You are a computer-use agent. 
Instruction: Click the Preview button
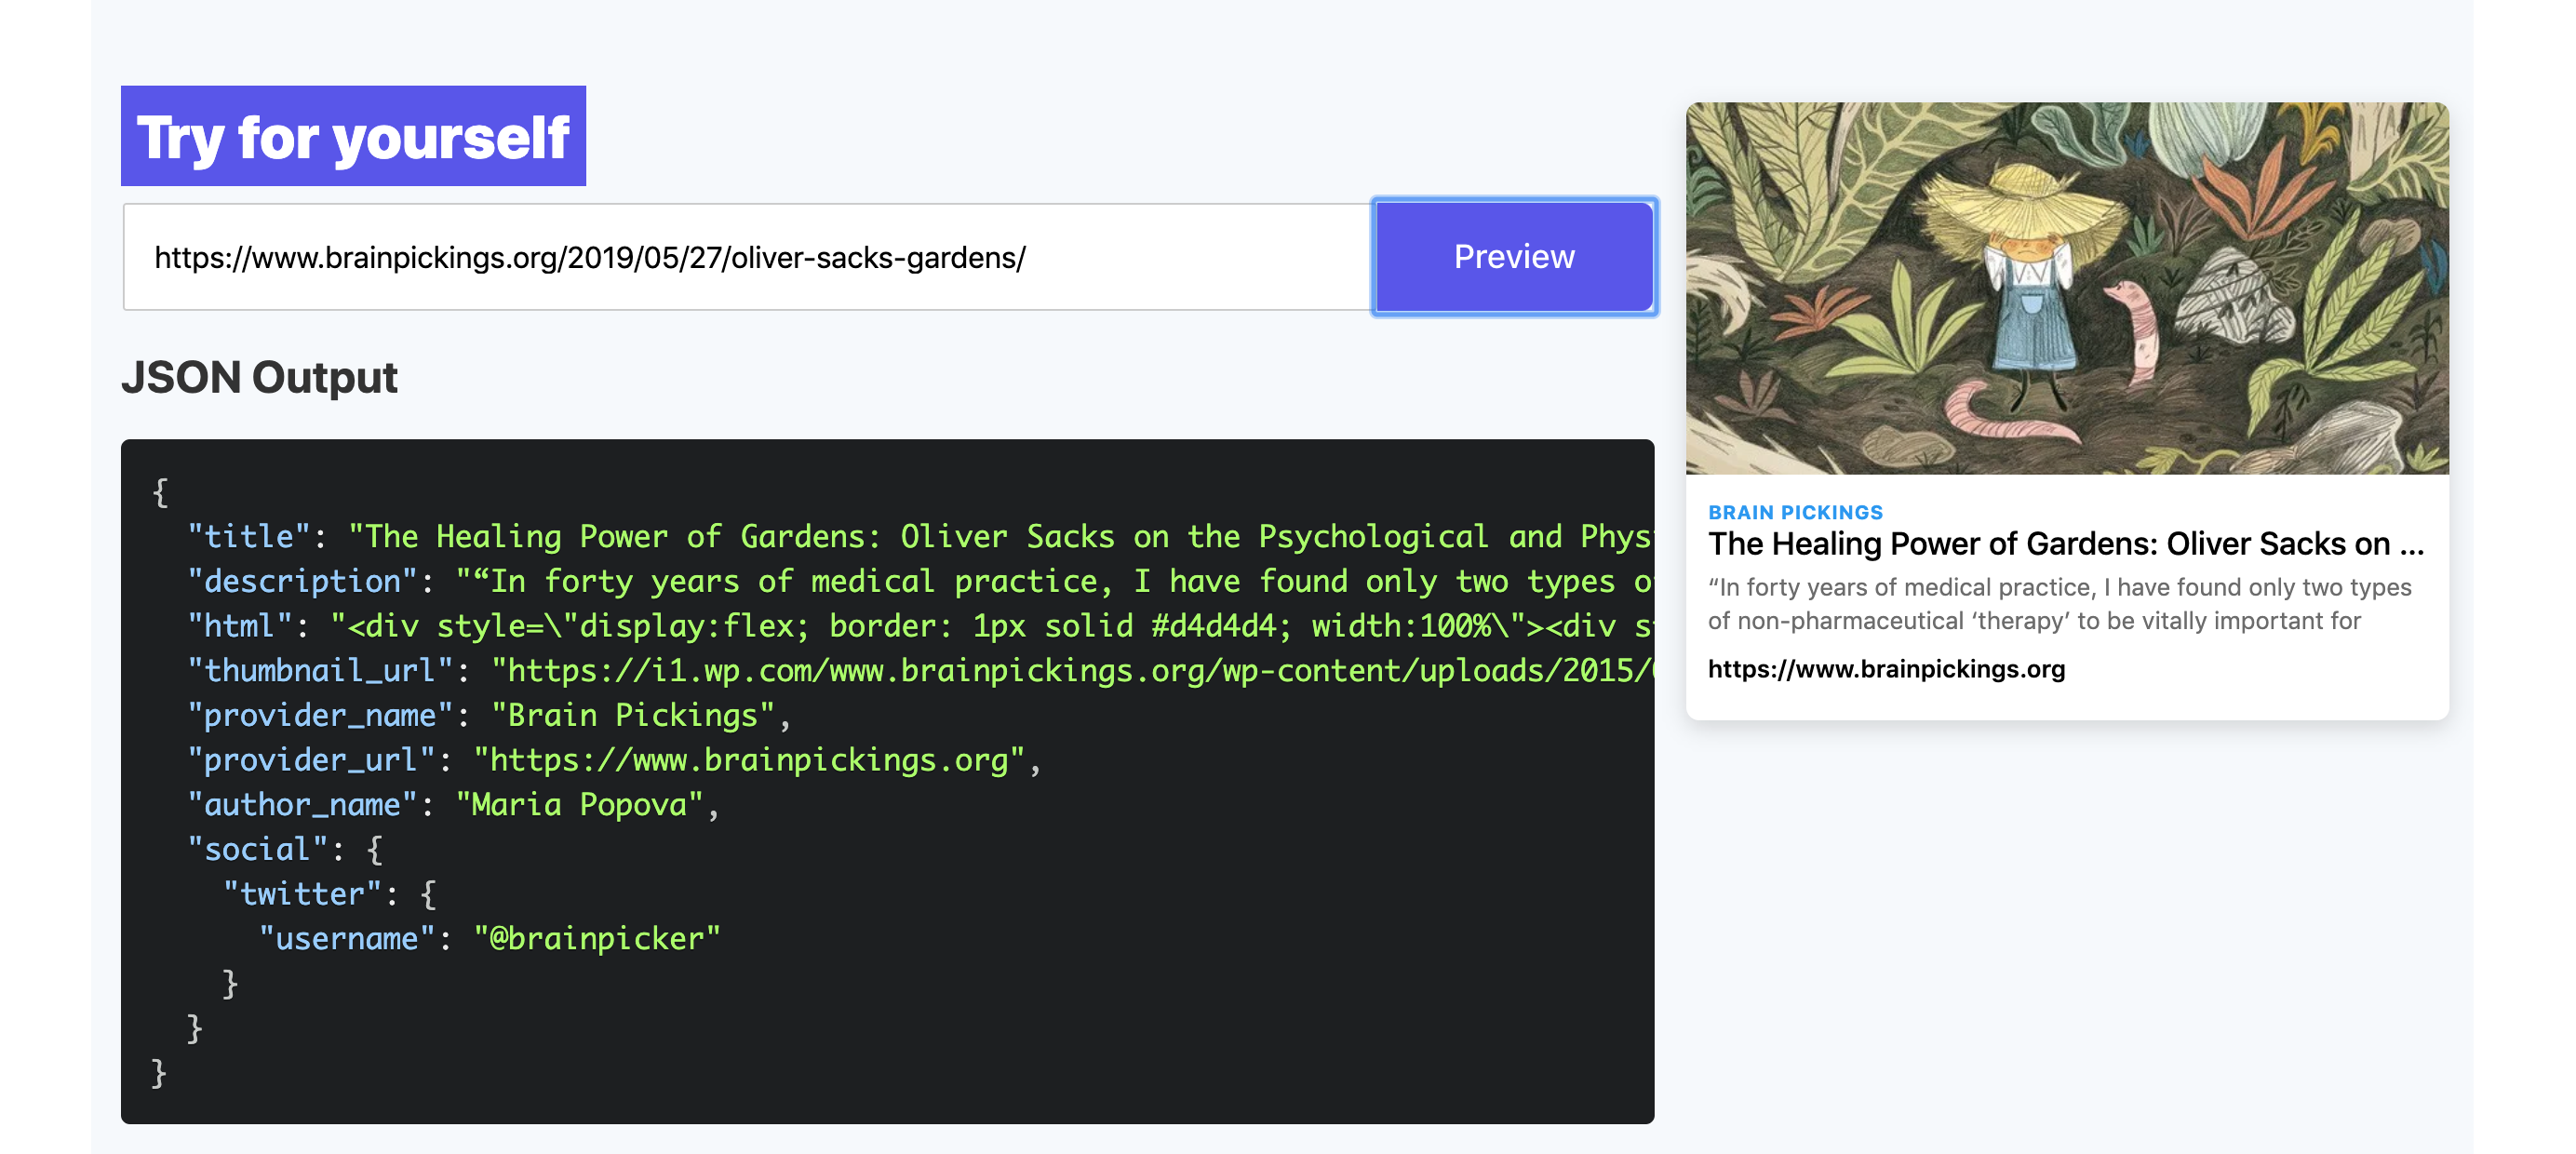point(1513,257)
